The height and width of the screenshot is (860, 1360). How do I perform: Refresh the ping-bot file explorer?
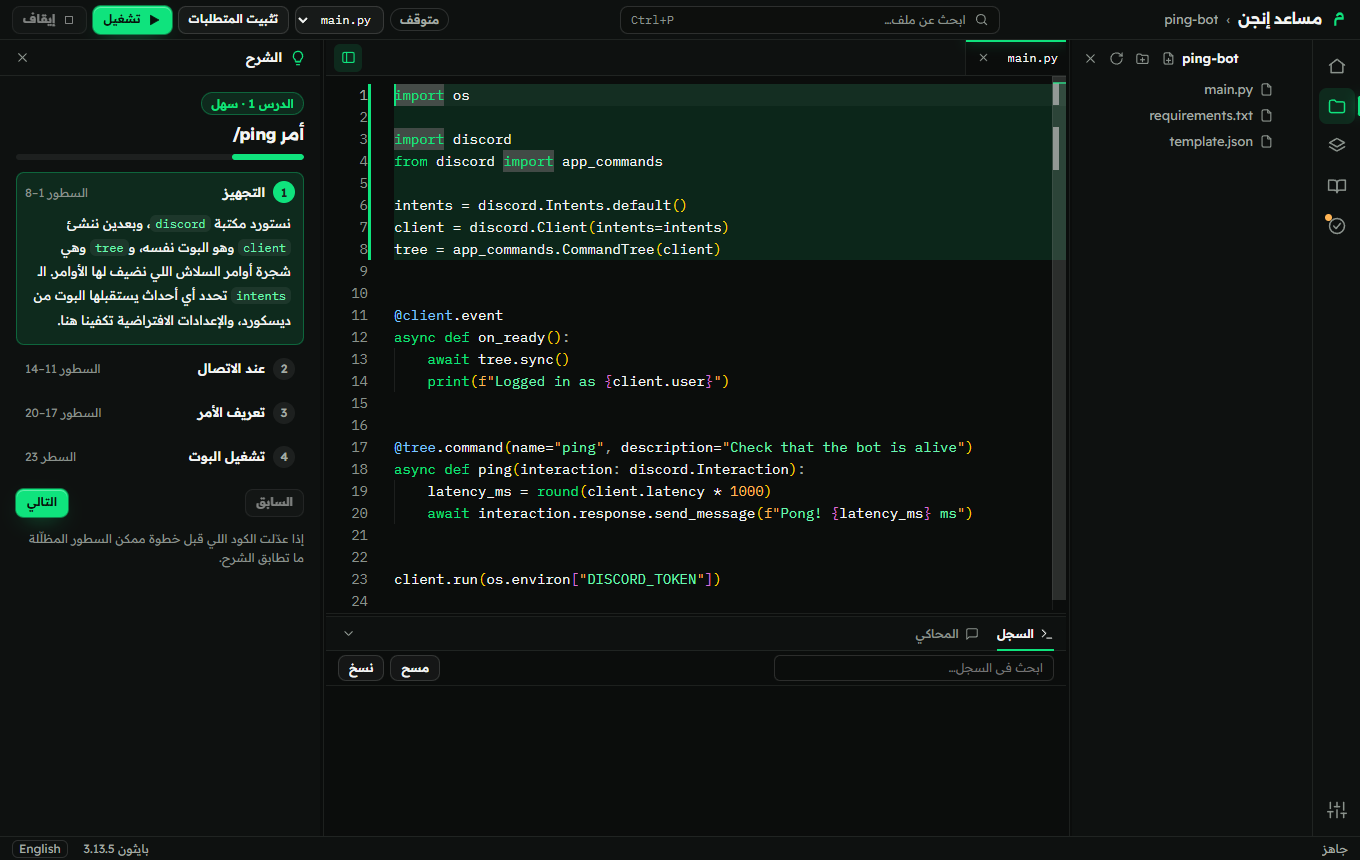[1117, 59]
